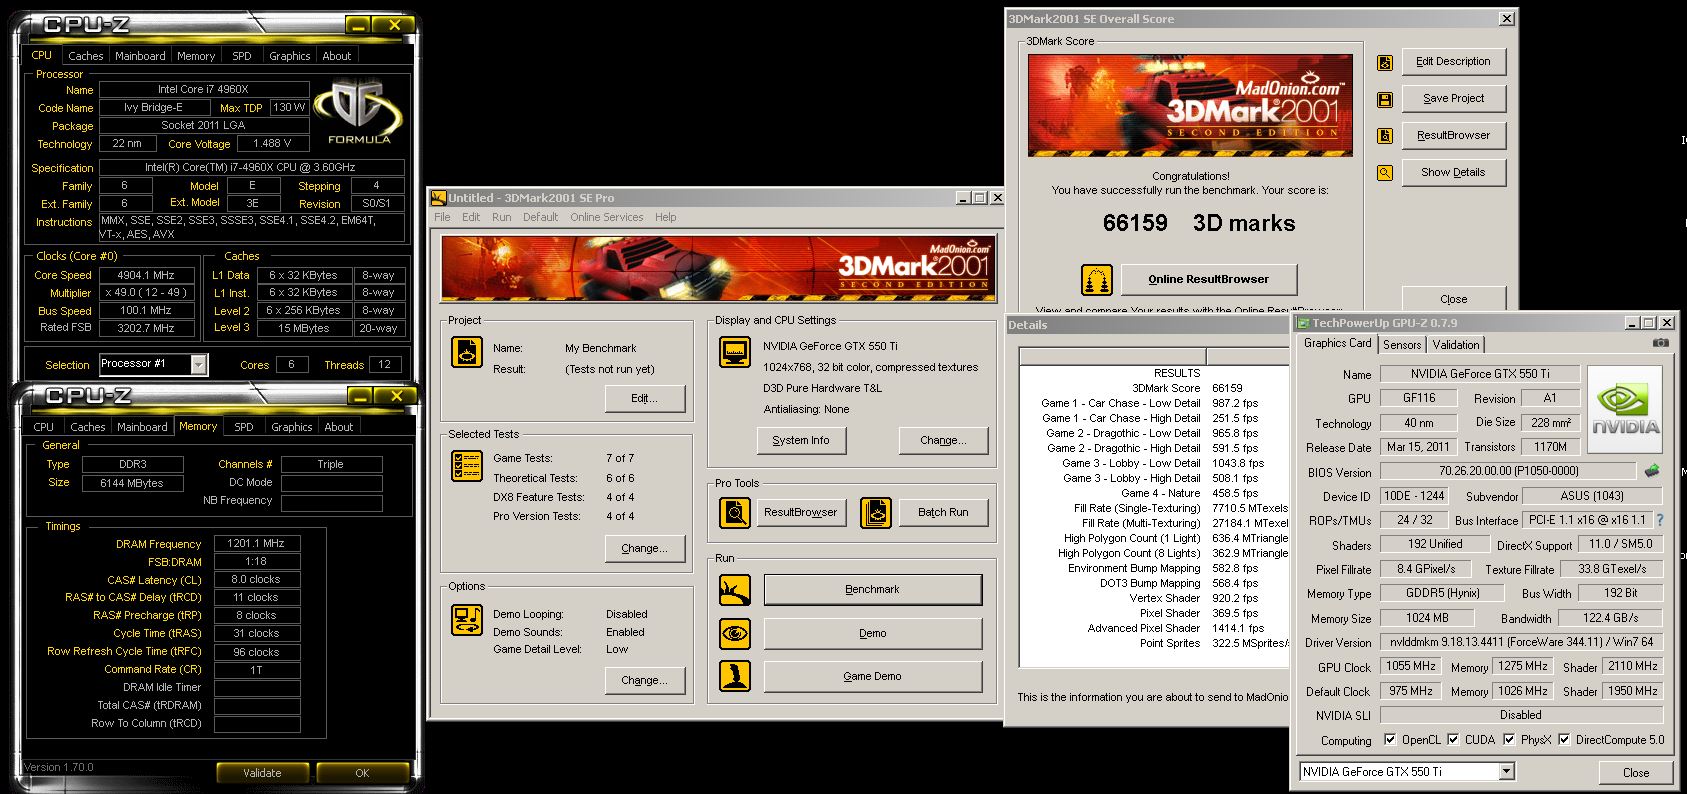Viewport: 1687px width, 794px height.
Task: Click the Show Details button
Action: [1453, 172]
